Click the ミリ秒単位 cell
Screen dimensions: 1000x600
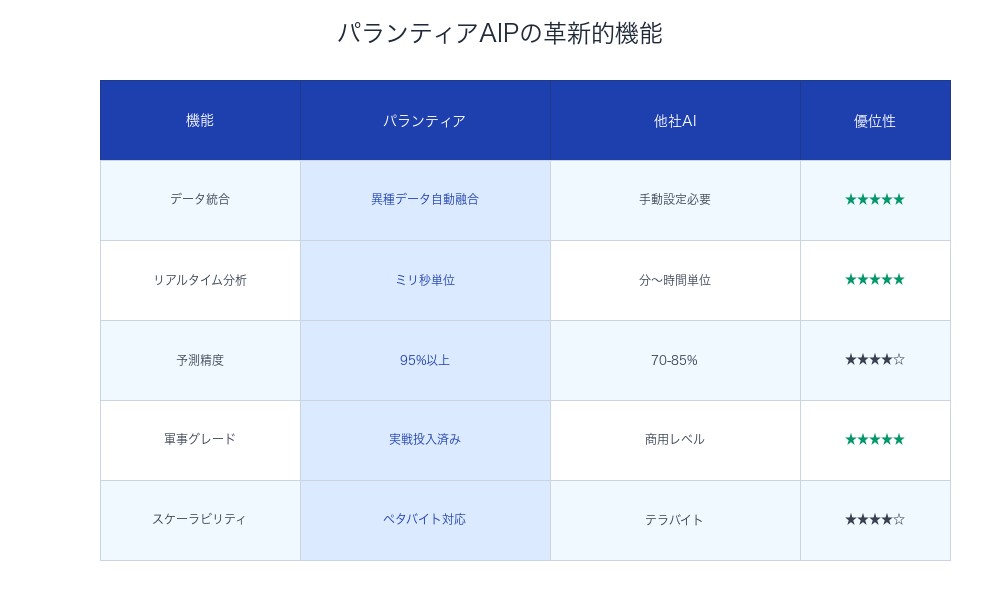tap(425, 280)
